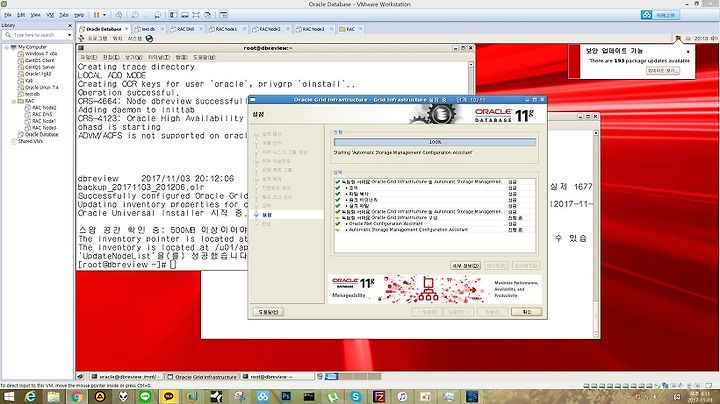Click the console view toolbar icon

[x=224, y=15]
